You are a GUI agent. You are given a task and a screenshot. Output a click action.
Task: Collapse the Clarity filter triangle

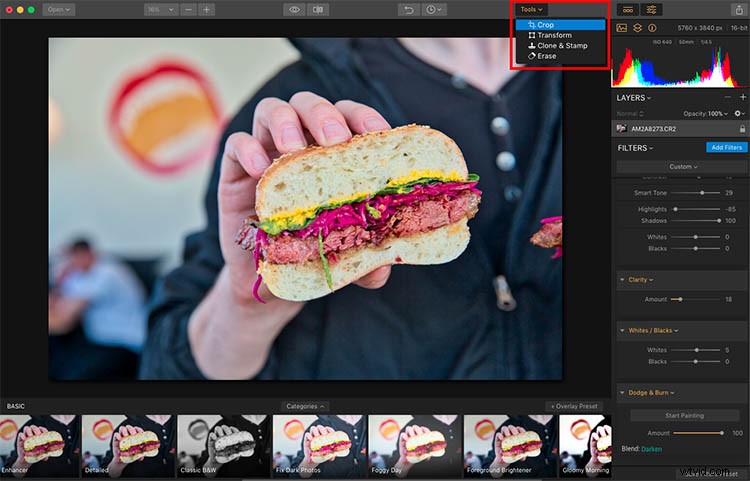pyautogui.click(x=622, y=280)
